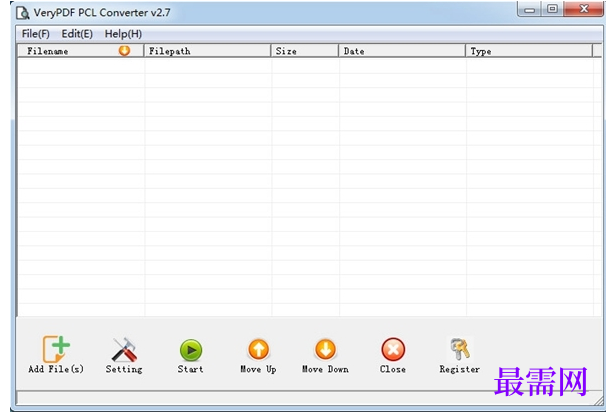Click the Add File(s) icon
Screen dimensions: 606x413
click(56, 348)
